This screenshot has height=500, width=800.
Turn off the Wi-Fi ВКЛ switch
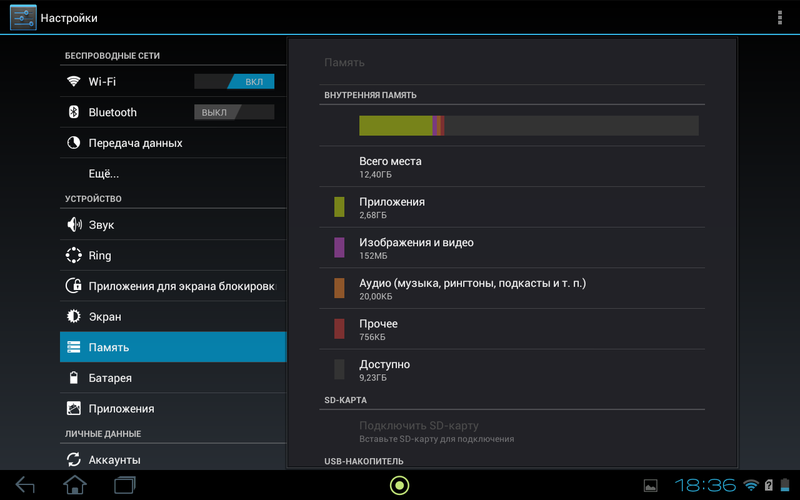pos(234,81)
